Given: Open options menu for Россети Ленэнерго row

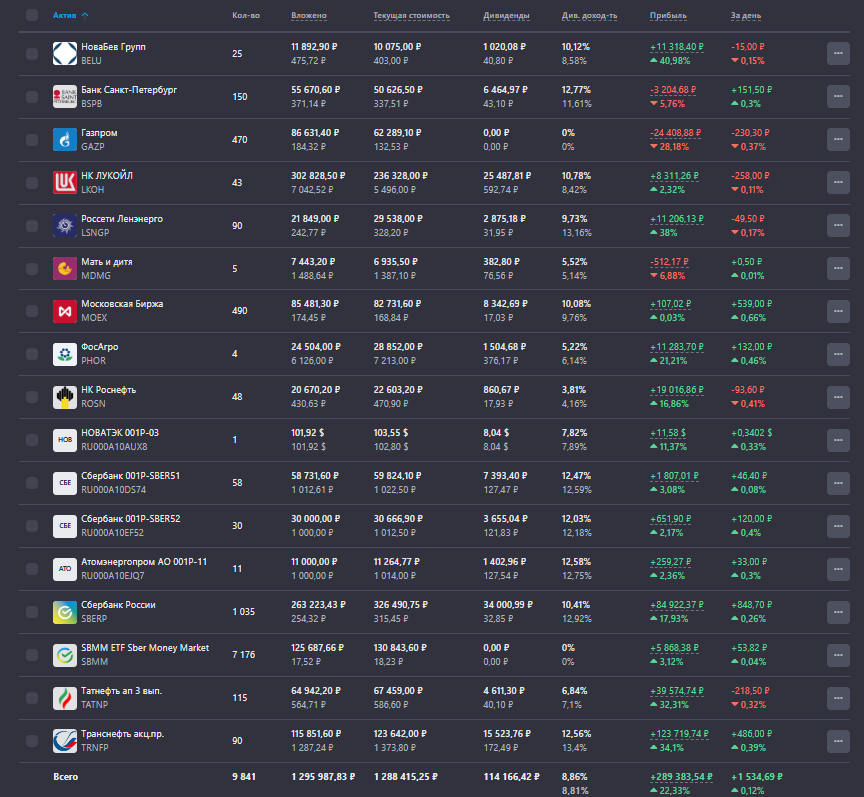Looking at the screenshot, I should click(x=838, y=225).
